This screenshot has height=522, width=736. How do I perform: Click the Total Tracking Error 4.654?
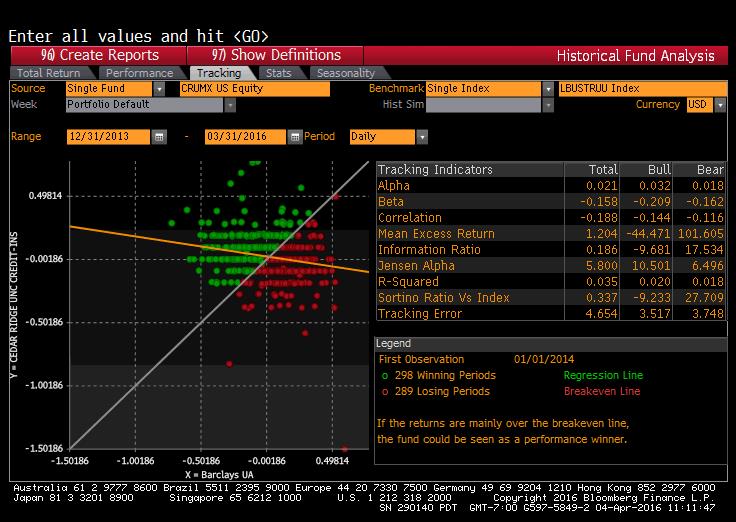pyautogui.click(x=602, y=314)
